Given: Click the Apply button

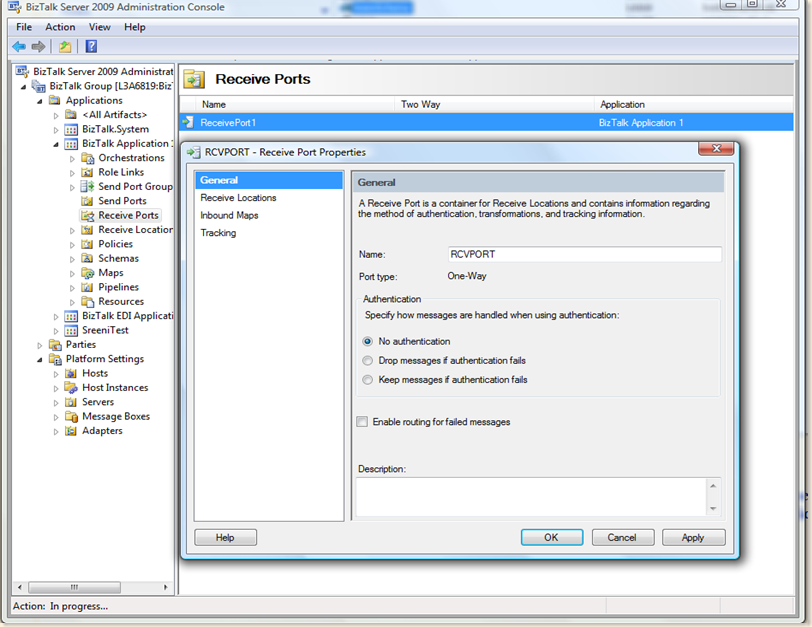Looking at the screenshot, I should click(693, 537).
